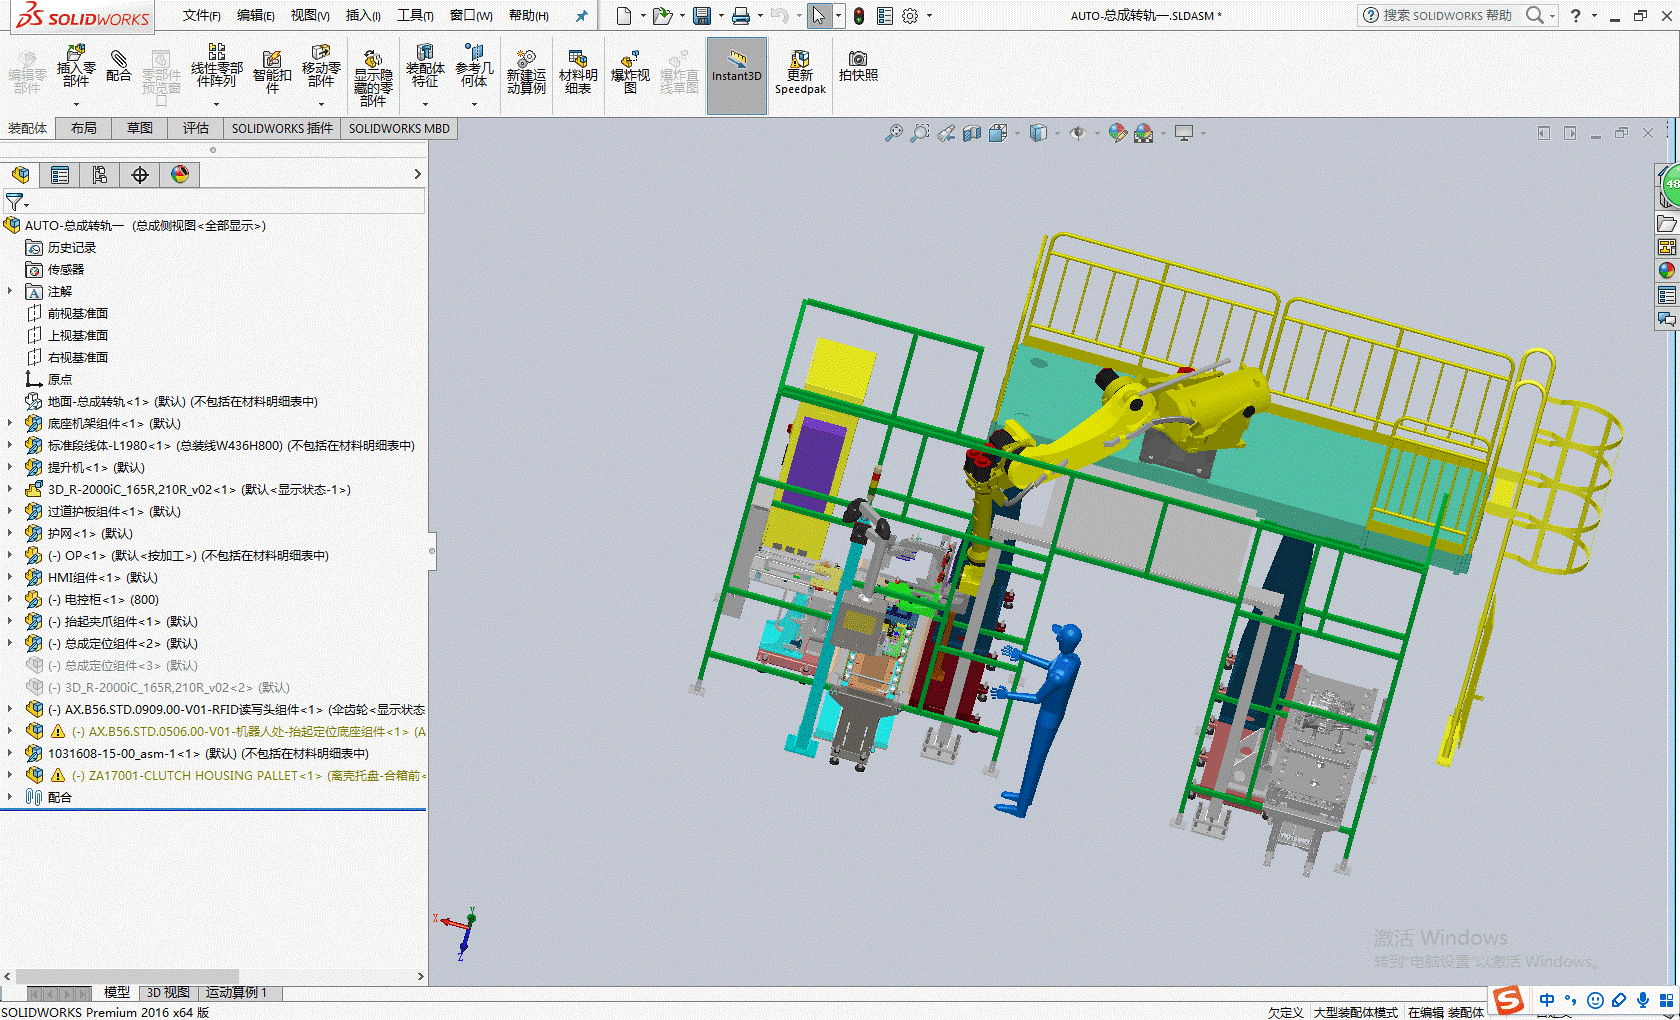Switch to the 评估 tab
The image size is (1680, 1020).
196,128
